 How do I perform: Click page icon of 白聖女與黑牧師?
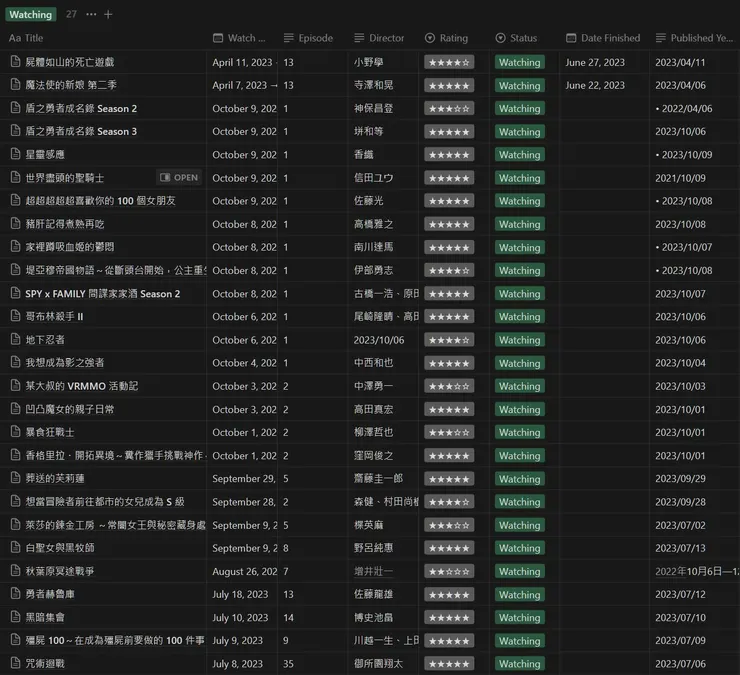pos(16,548)
